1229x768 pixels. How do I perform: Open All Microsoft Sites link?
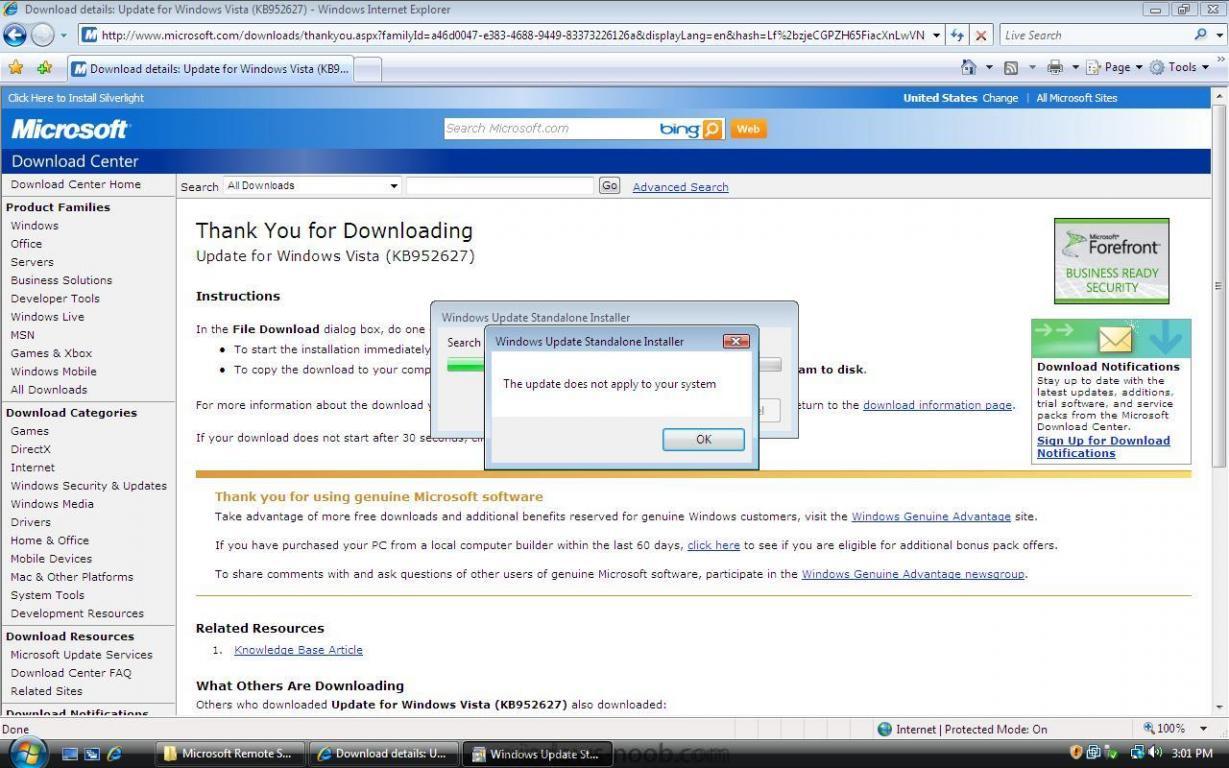click(x=1077, y=98)
